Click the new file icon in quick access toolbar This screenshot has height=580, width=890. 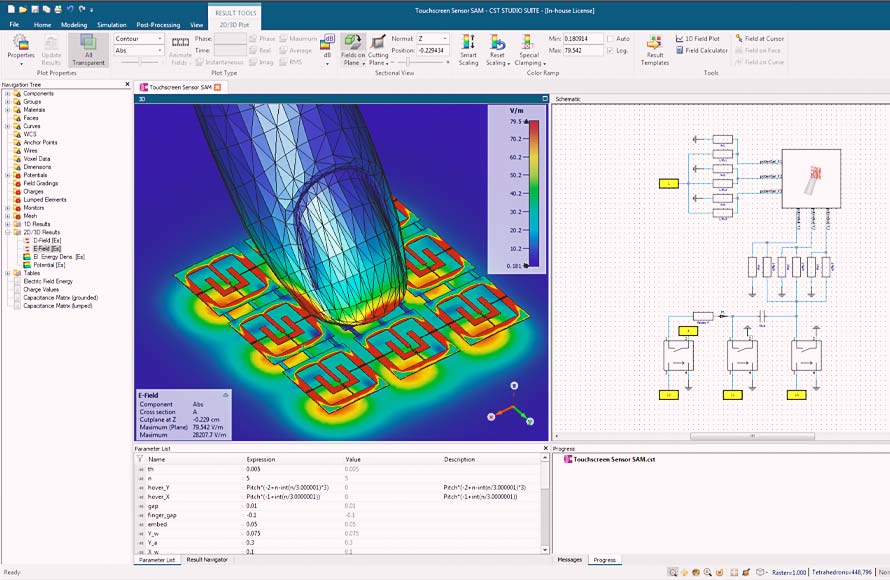point(11,9)
